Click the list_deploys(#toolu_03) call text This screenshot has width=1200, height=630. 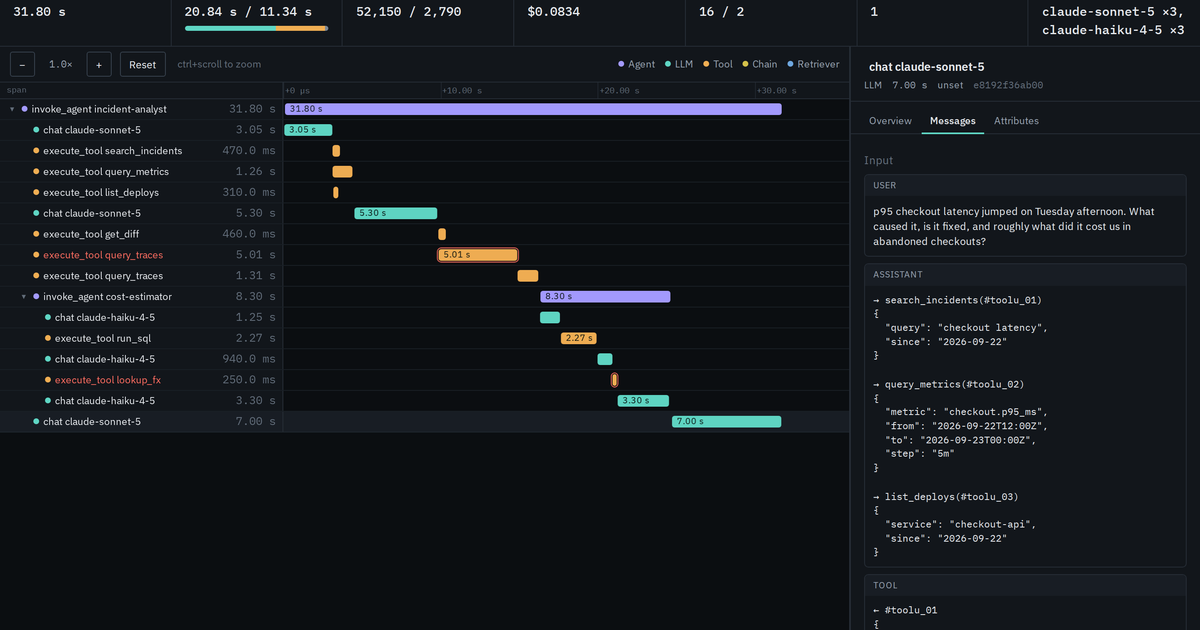tap(946, 497)
